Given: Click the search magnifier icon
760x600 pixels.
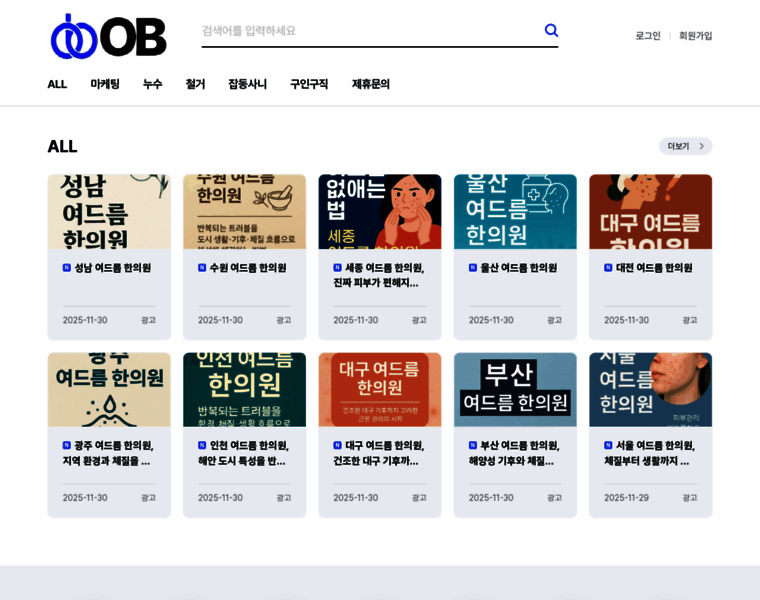Looking at the screenshot, I should (x=551, y=31).
